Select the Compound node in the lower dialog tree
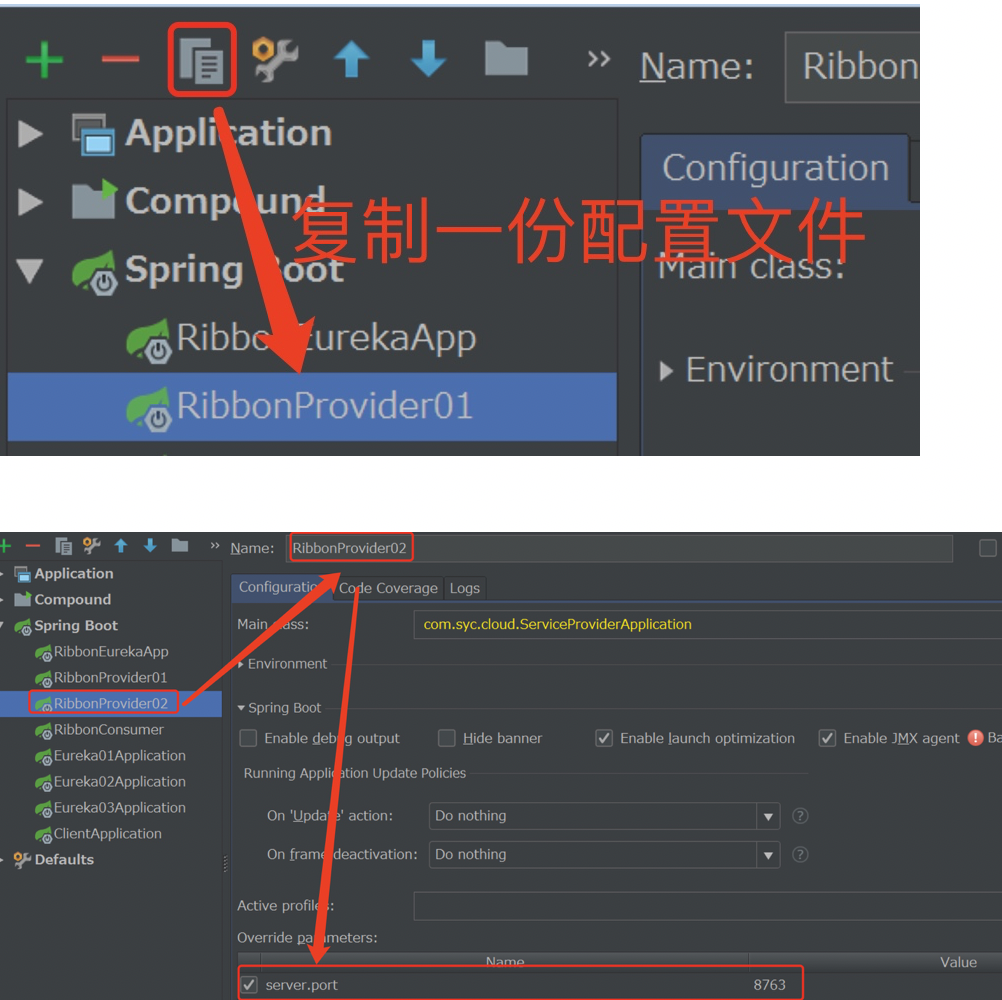This screenshot has height=1000, width=1002. point(72,600)
